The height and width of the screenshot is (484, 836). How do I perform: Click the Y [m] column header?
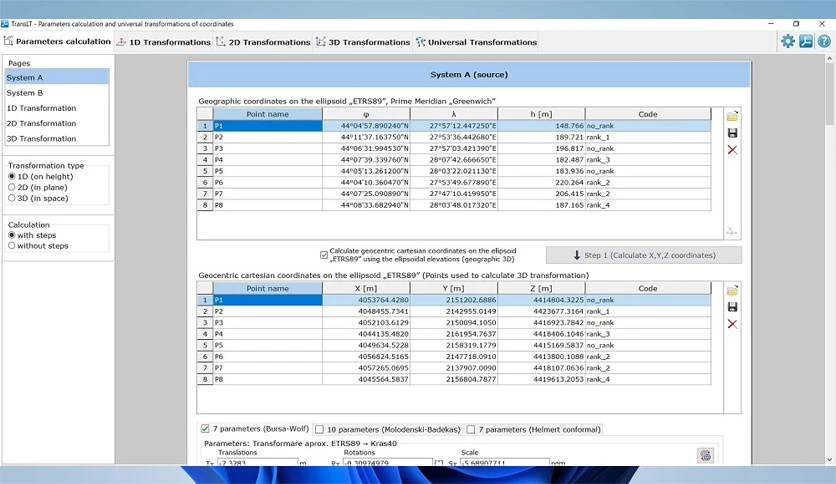click(x=454, y=288)
